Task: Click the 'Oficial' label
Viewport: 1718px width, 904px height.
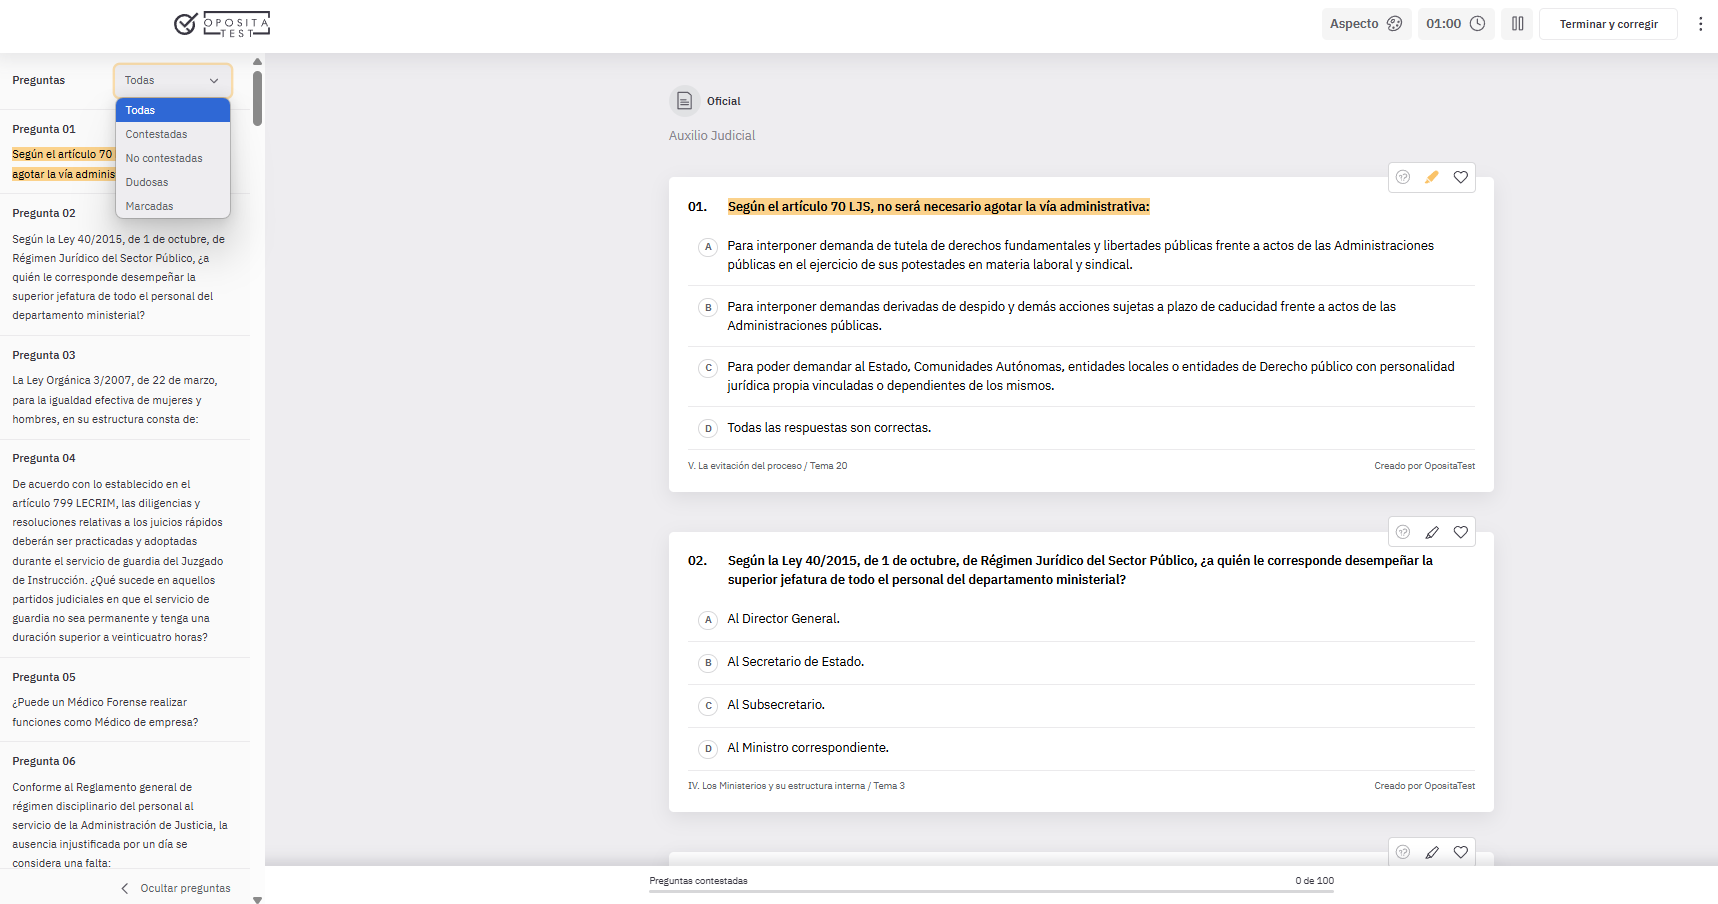Action: (x=723, y=101)
